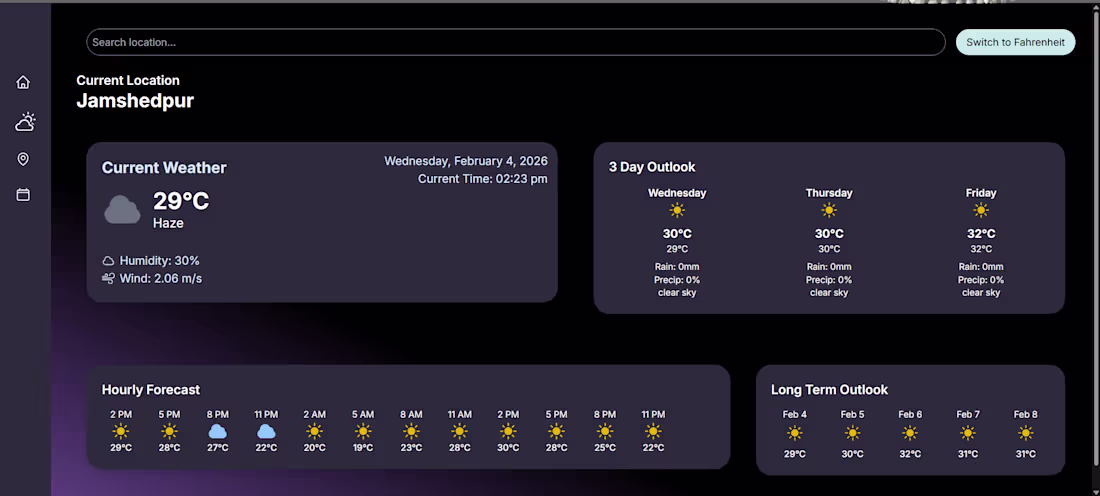
Task: Open the location pin sidebar icon
Action: tap(23, 159)
